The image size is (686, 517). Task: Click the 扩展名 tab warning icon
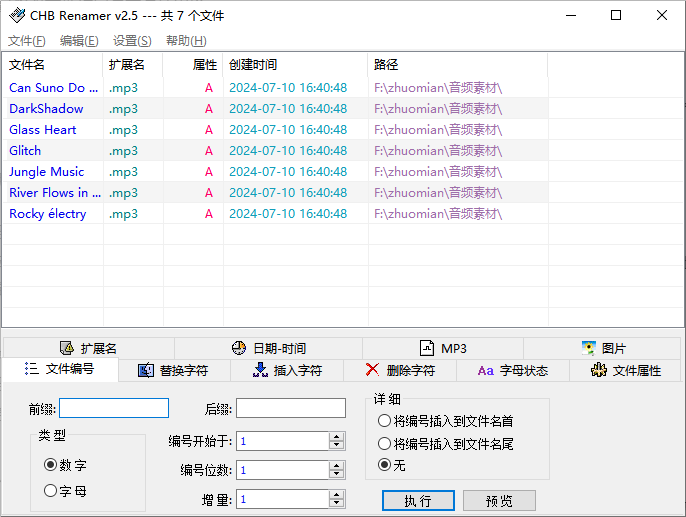pyautogui.click(x=66, y=348)
